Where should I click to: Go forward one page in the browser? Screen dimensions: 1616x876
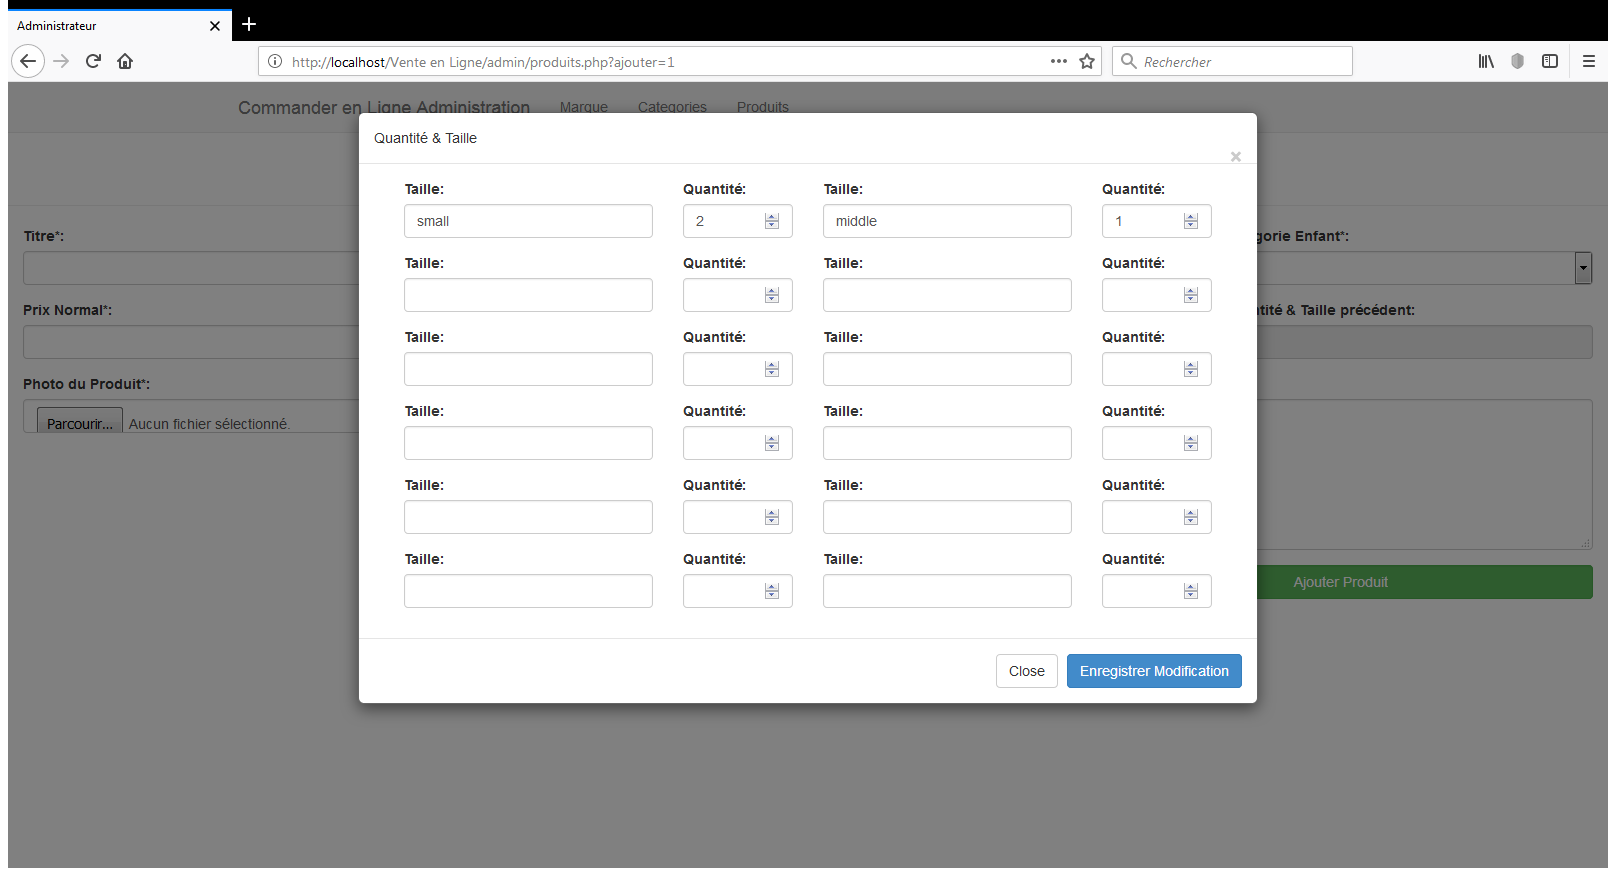[61, 61]
